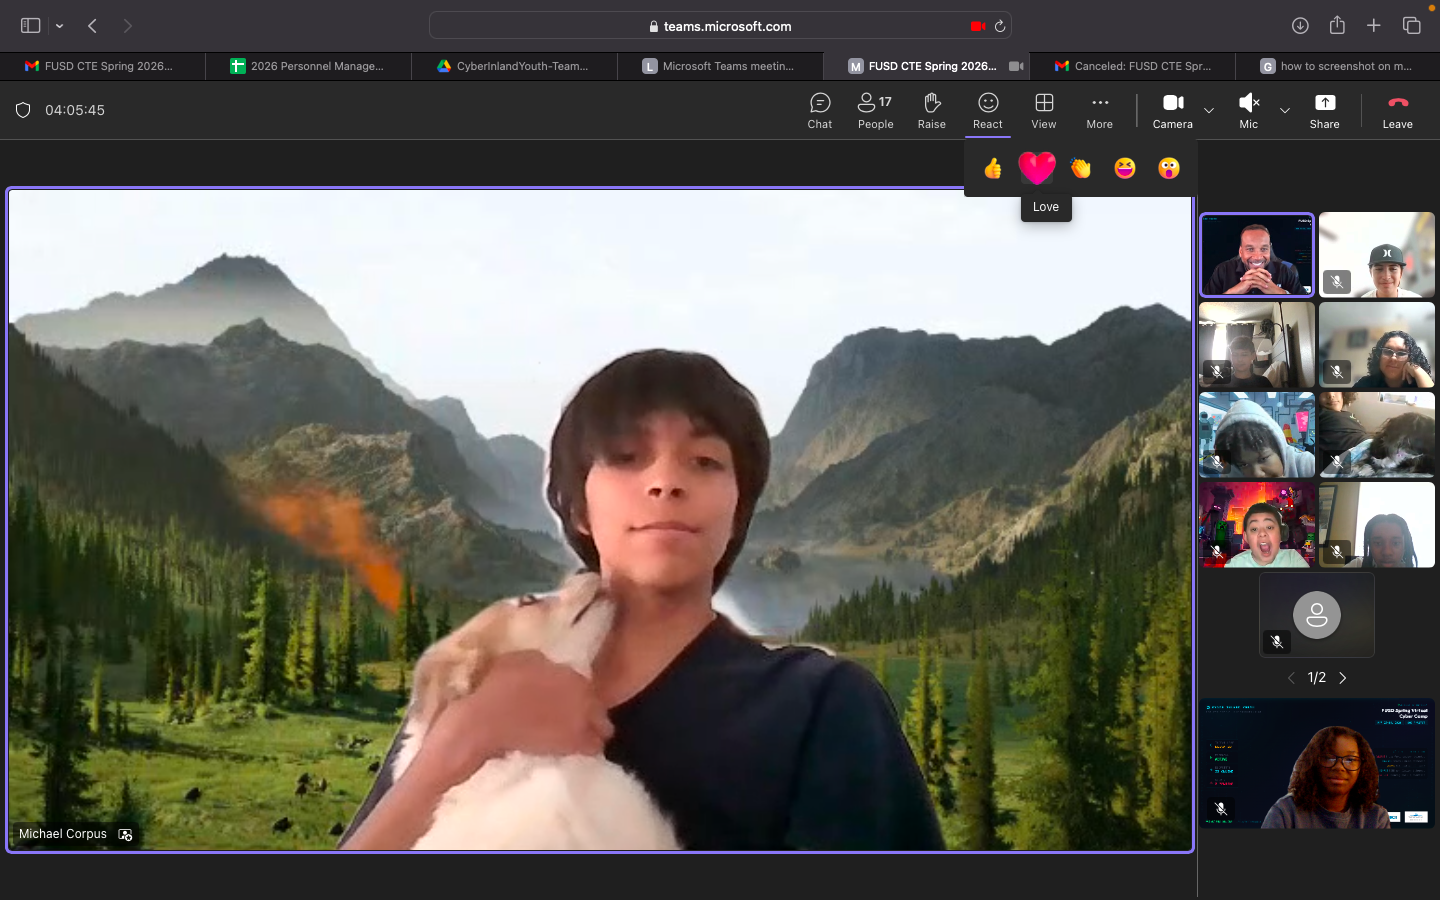
Task: Unmute the Mic
Action: click(1248, 110)
